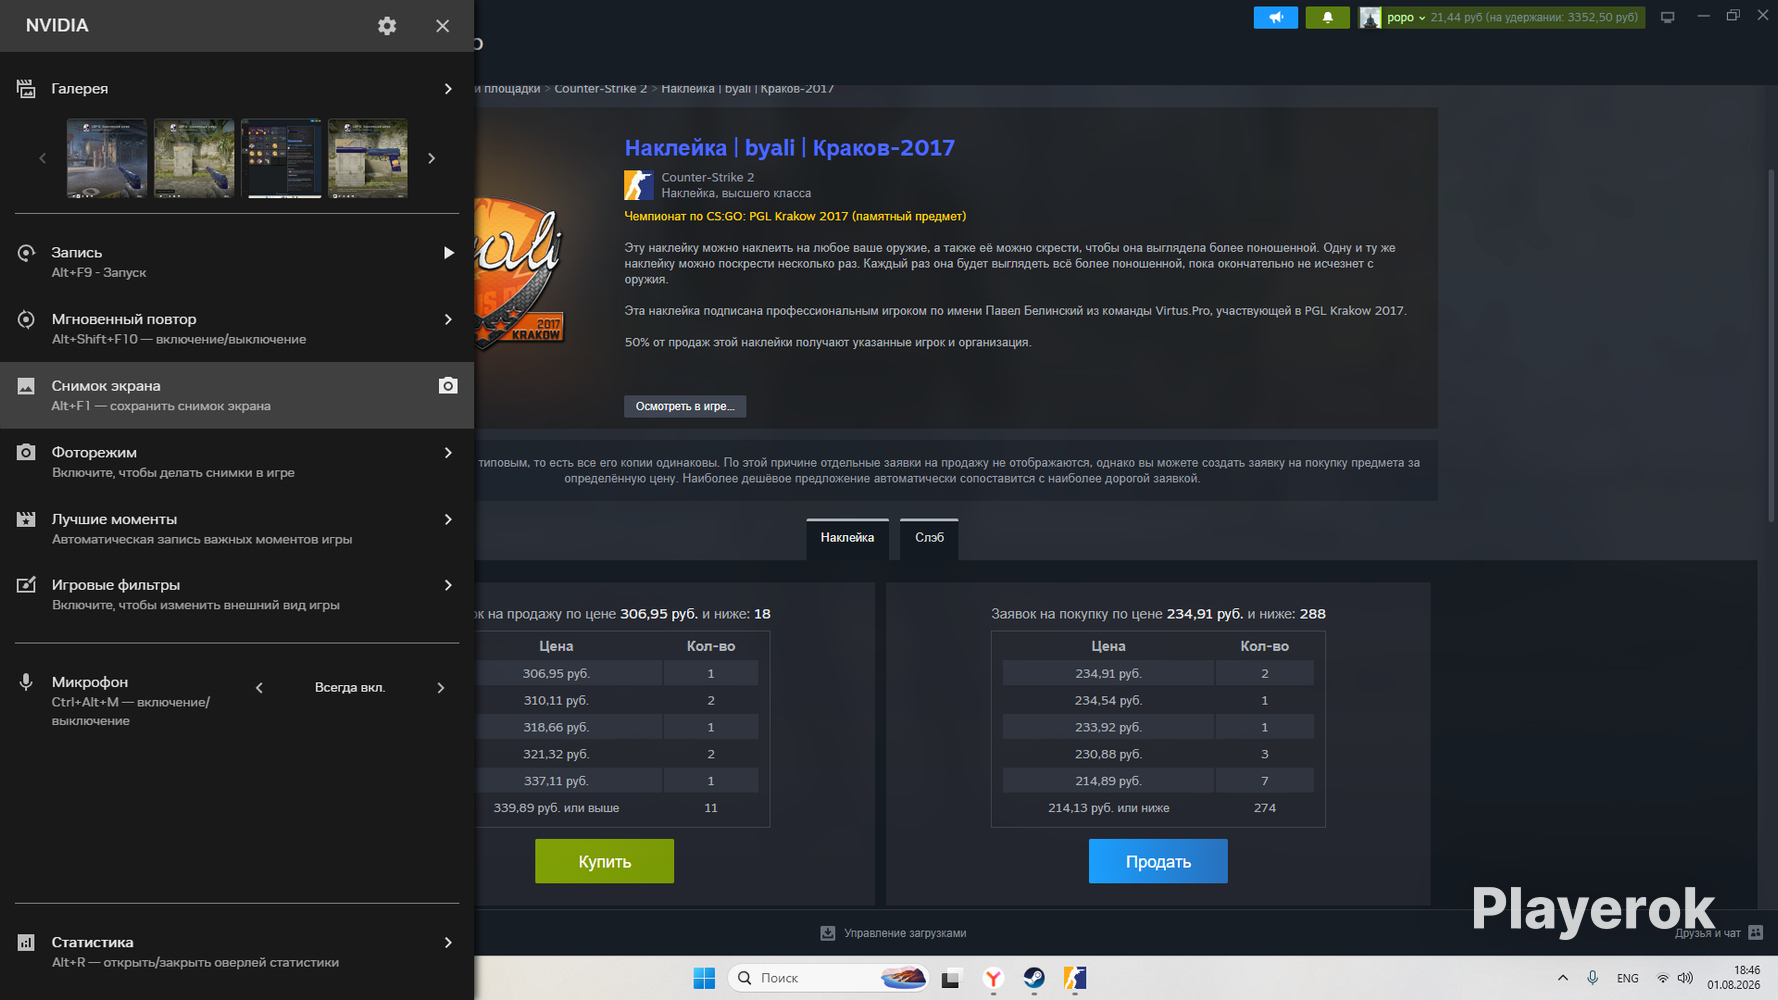The image size is (1778, 1000).
Task: Click the green Купить button
Action: (604, 861)
